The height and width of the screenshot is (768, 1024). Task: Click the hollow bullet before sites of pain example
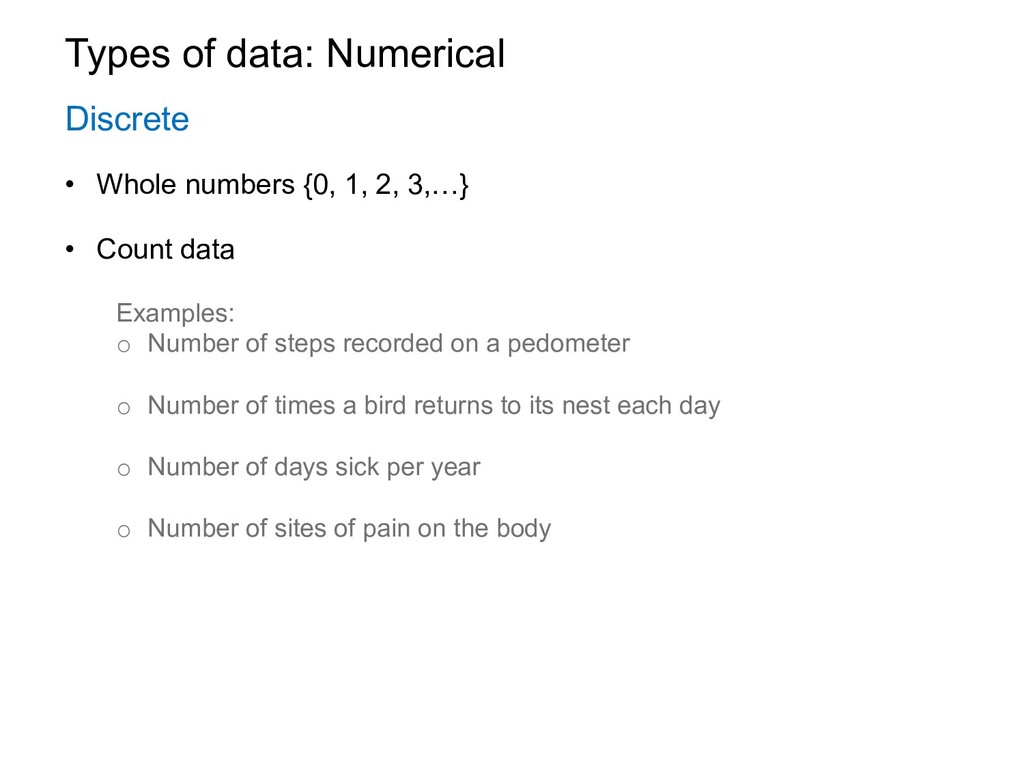[x=123, y=531]
